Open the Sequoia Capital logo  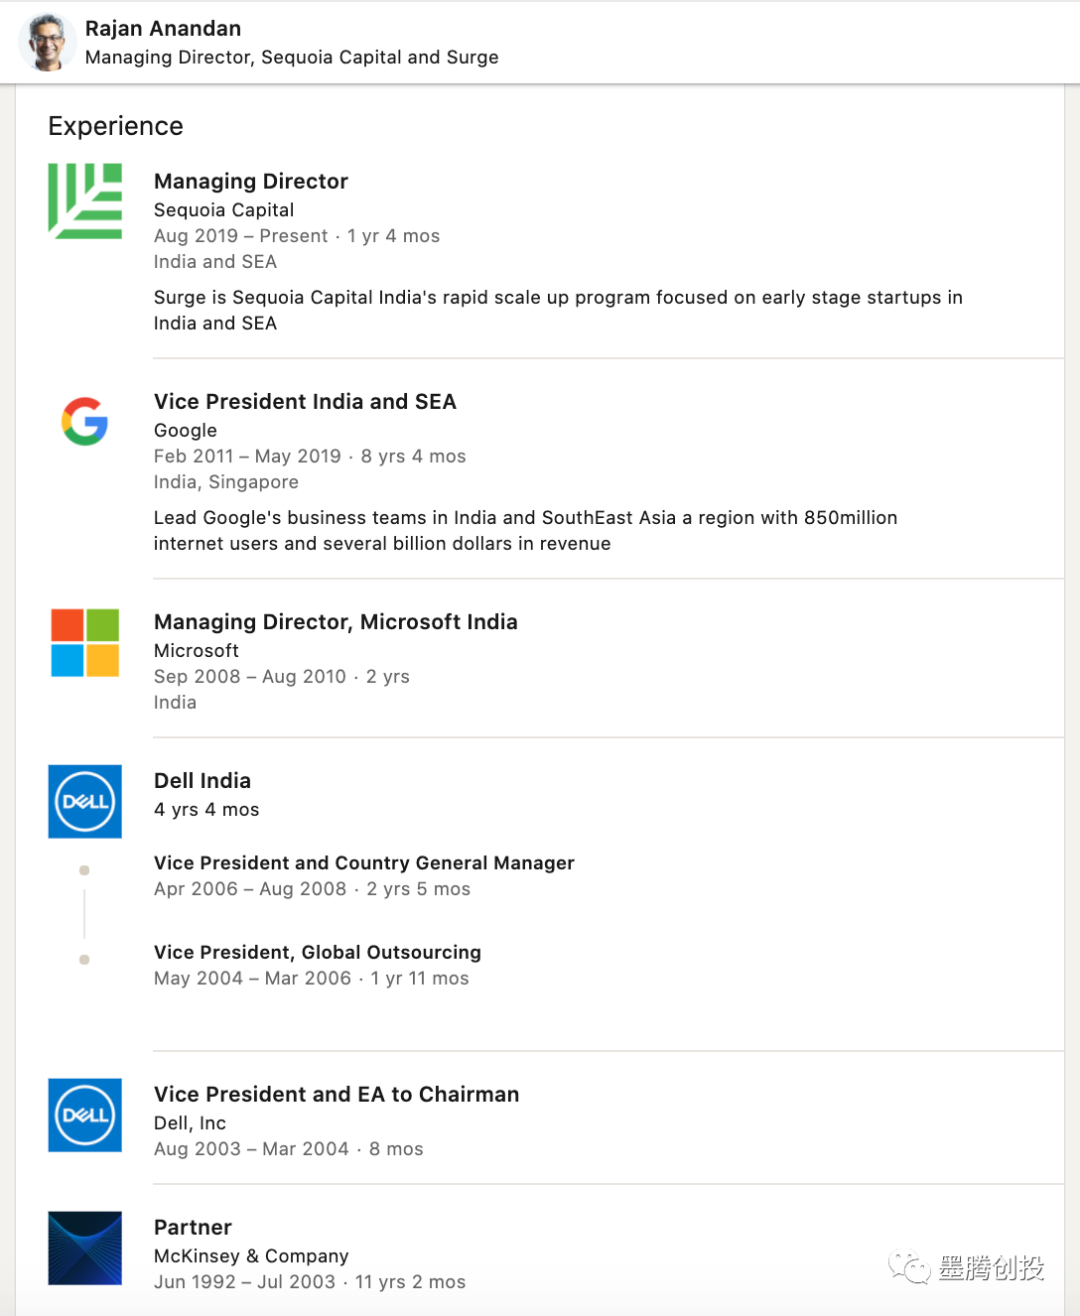(85, 201)
